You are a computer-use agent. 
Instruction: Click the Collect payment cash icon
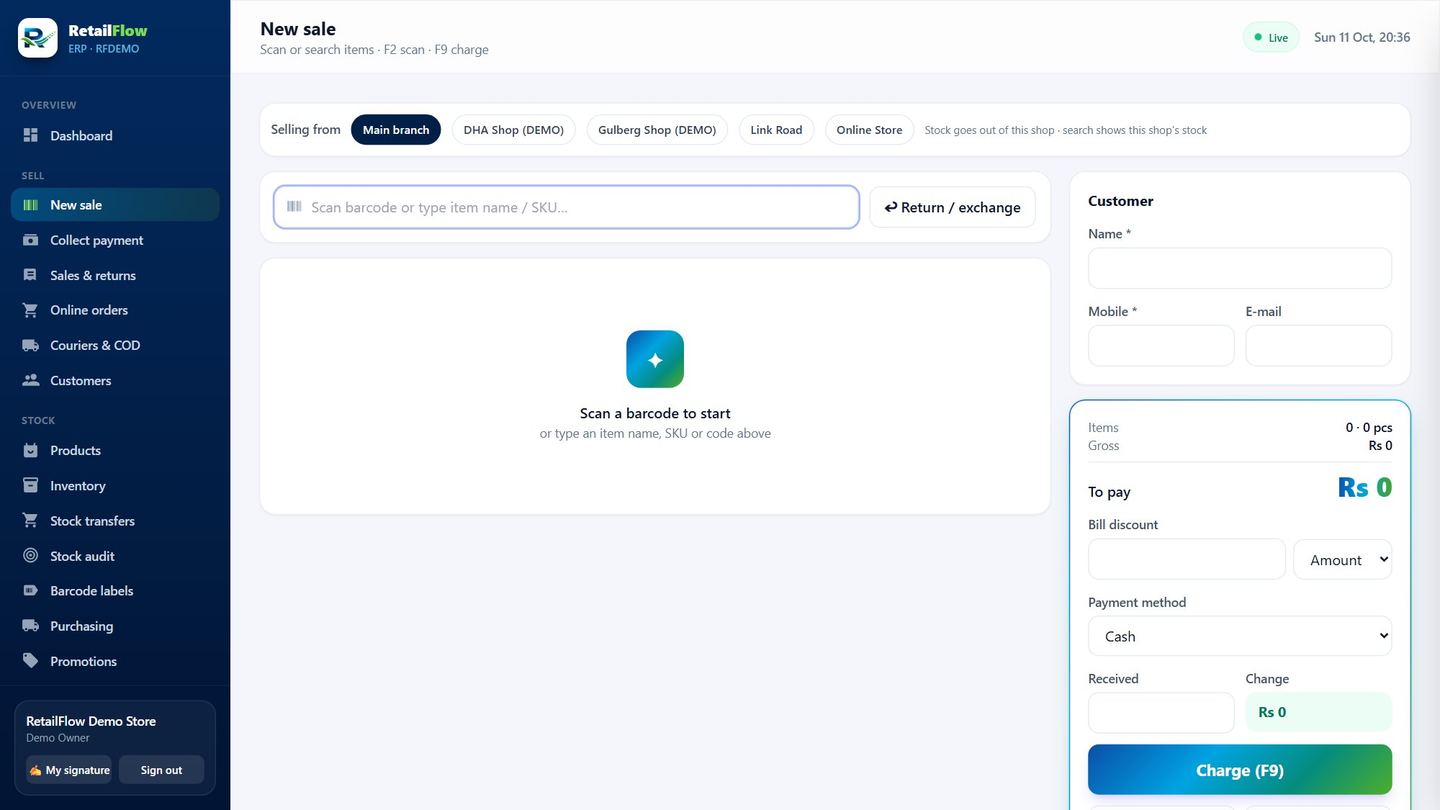click(31, 240)
